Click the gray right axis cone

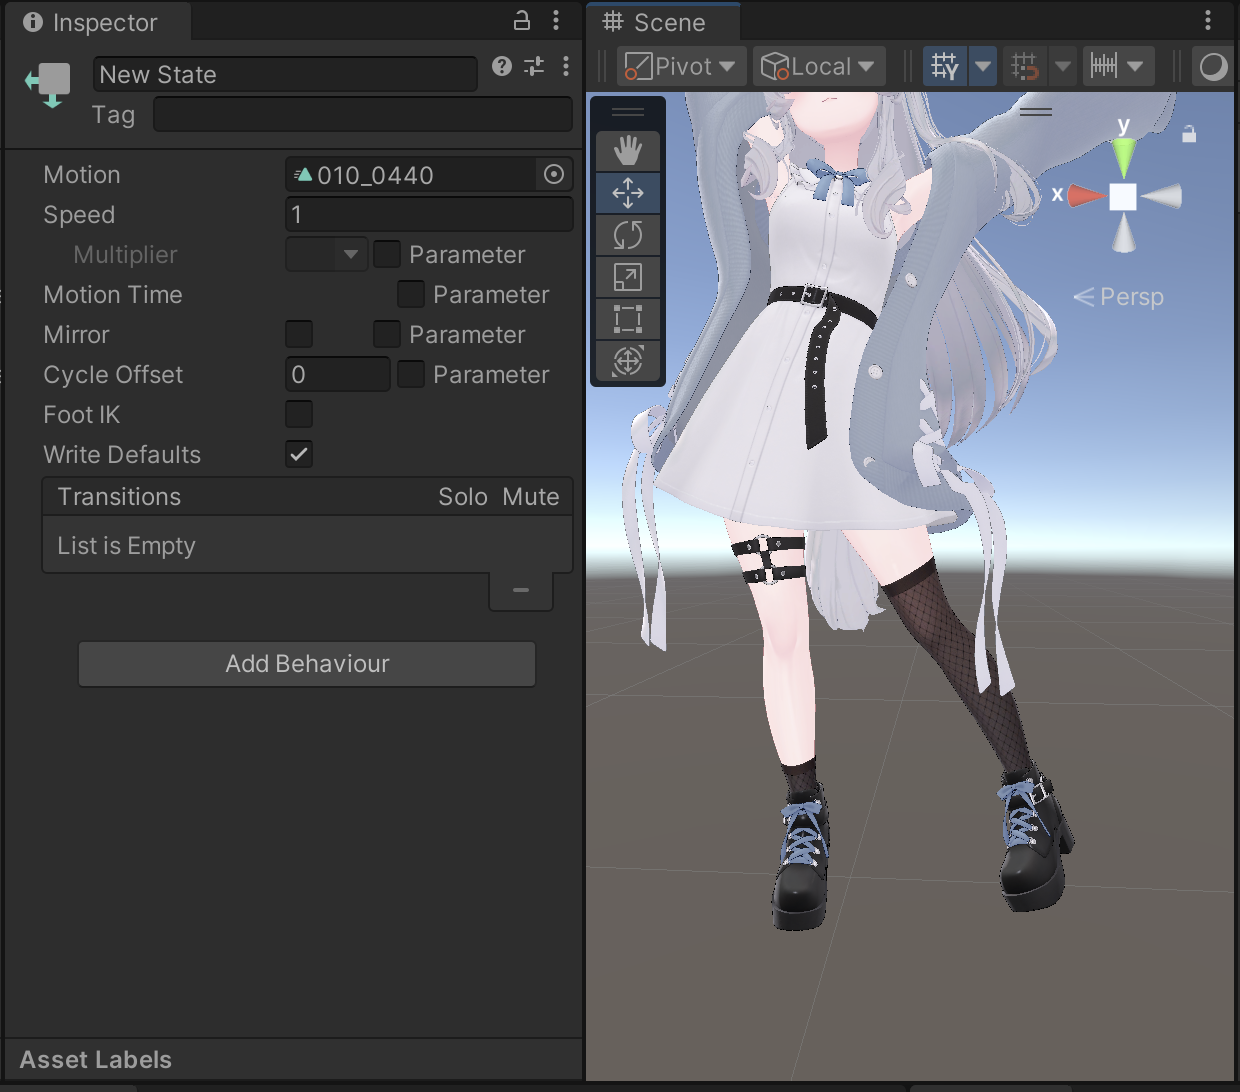tap(1161, 196)
